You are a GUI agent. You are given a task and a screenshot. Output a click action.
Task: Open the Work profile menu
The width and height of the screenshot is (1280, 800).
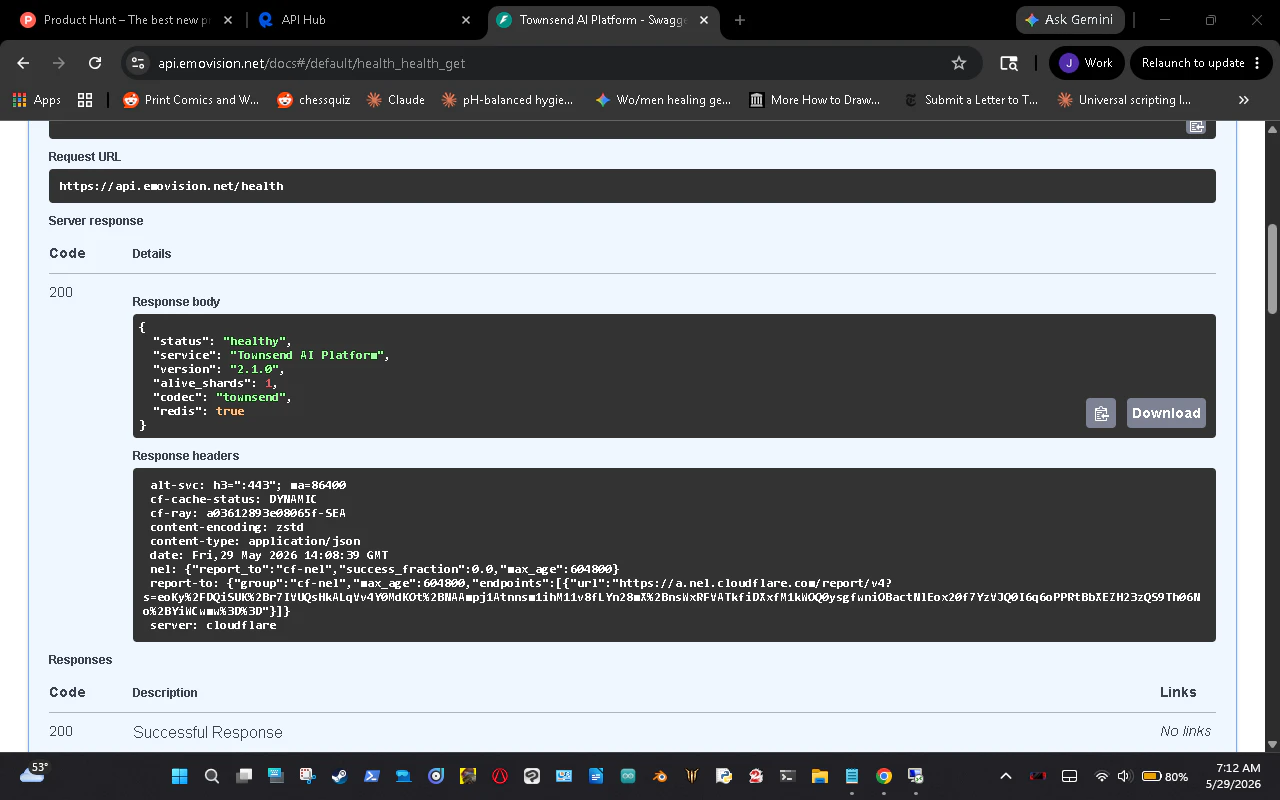click(1087, 63)
